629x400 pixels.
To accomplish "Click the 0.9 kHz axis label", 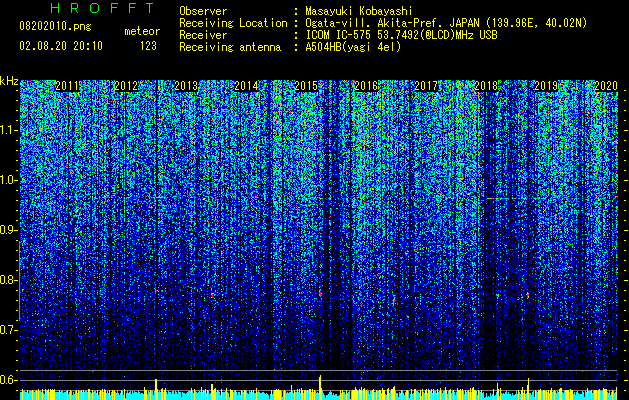I will point(9,230).
